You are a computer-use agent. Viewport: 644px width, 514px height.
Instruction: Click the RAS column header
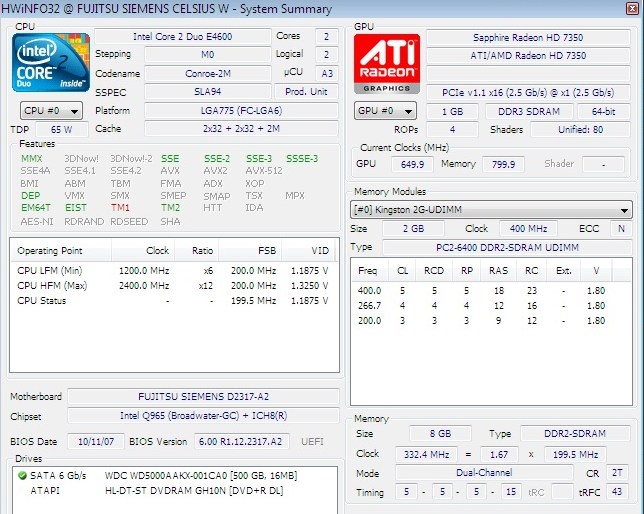[499, 271]
